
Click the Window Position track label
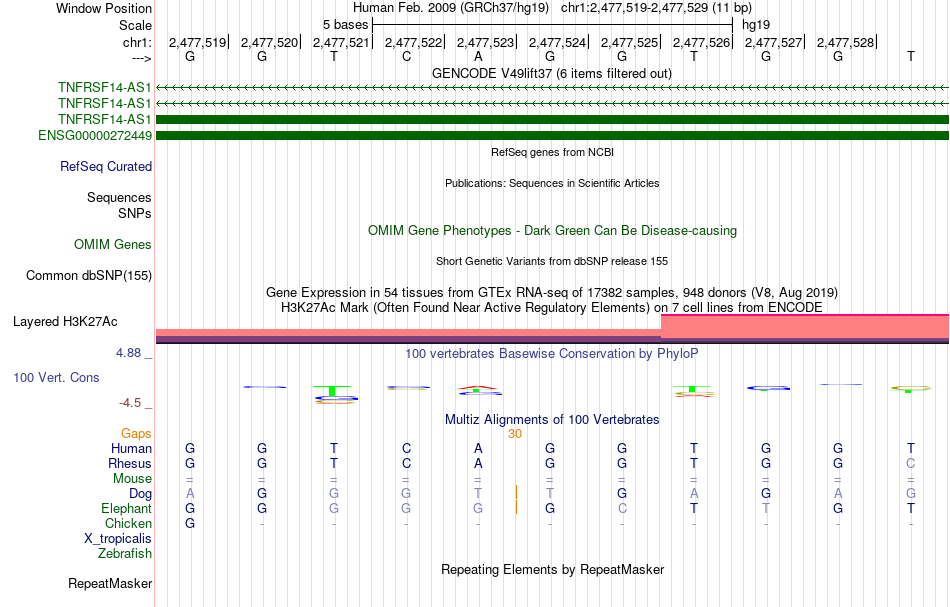pos(104,8)
